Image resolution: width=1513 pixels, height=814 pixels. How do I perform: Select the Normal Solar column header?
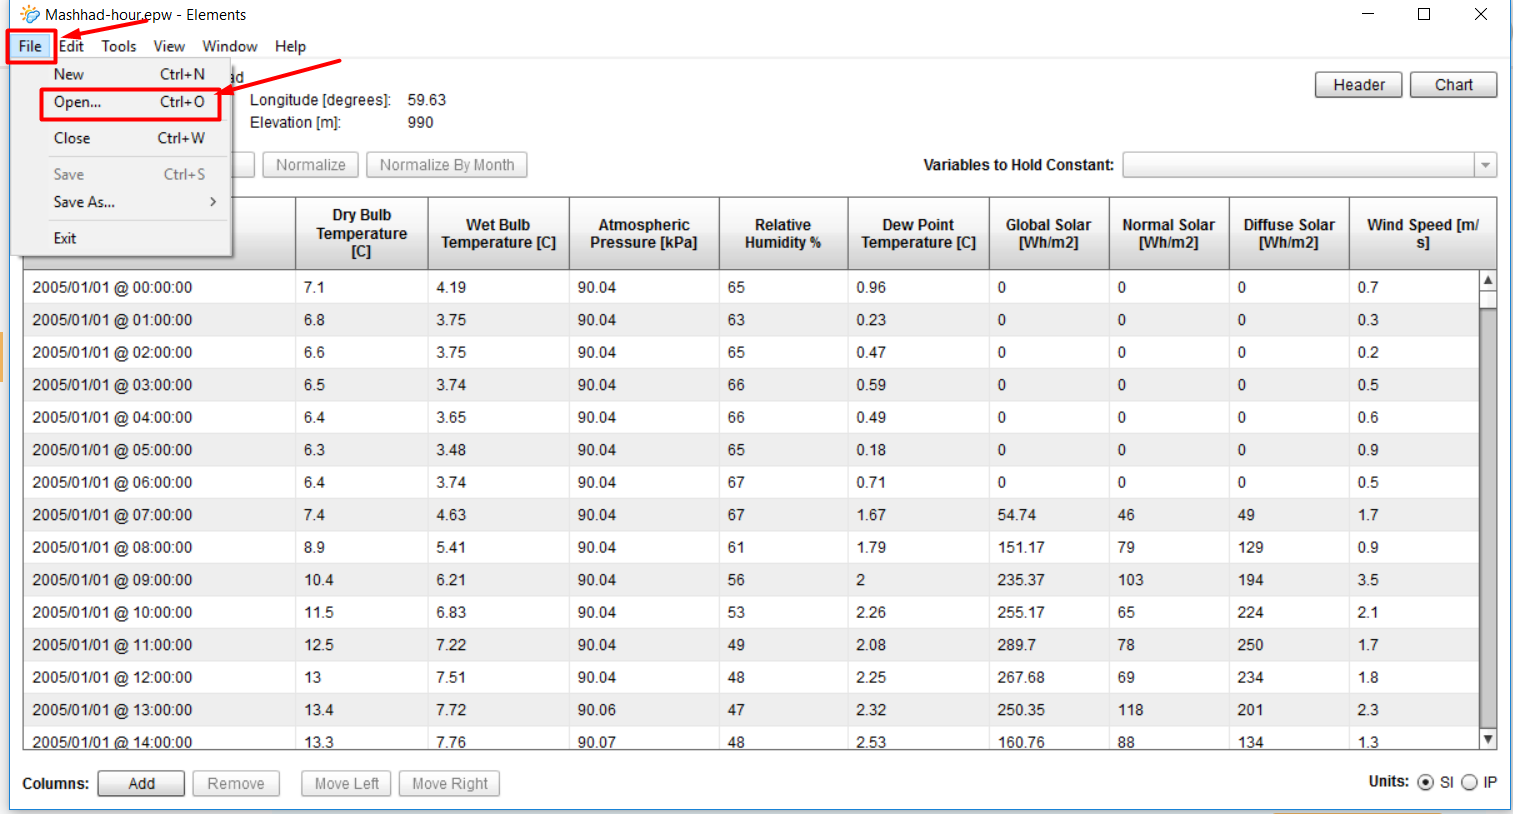click(x=1169, y=233)
